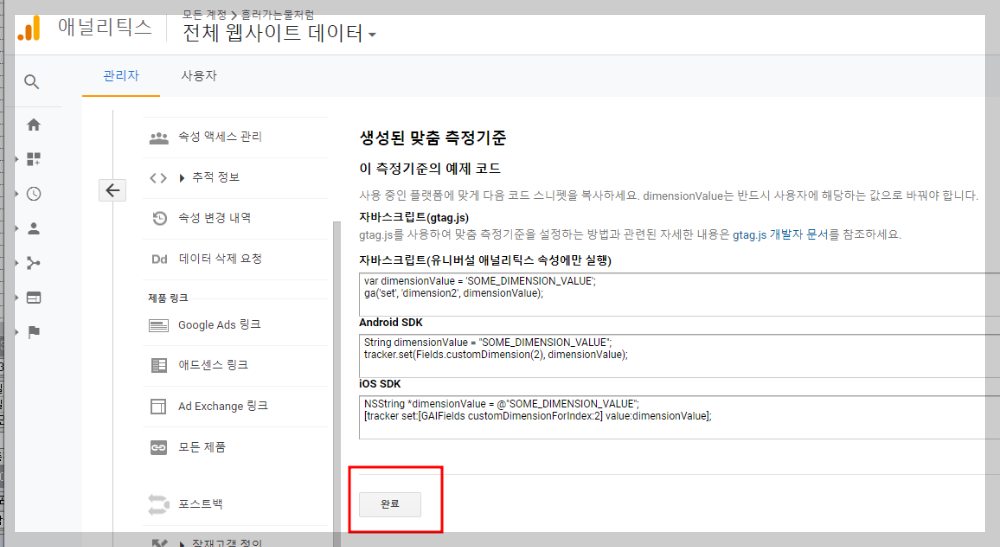Click the 제품 링크 section label
This screenshot has height=547, width=1000.
[x=168, y=298]
